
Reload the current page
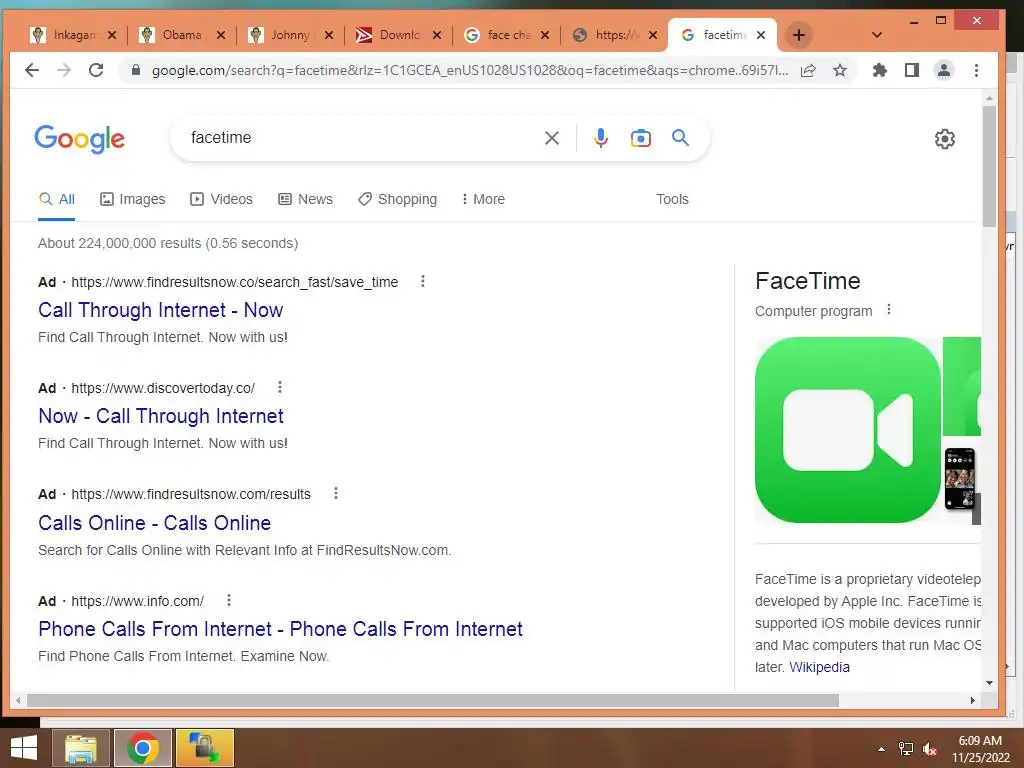point(96,70)
